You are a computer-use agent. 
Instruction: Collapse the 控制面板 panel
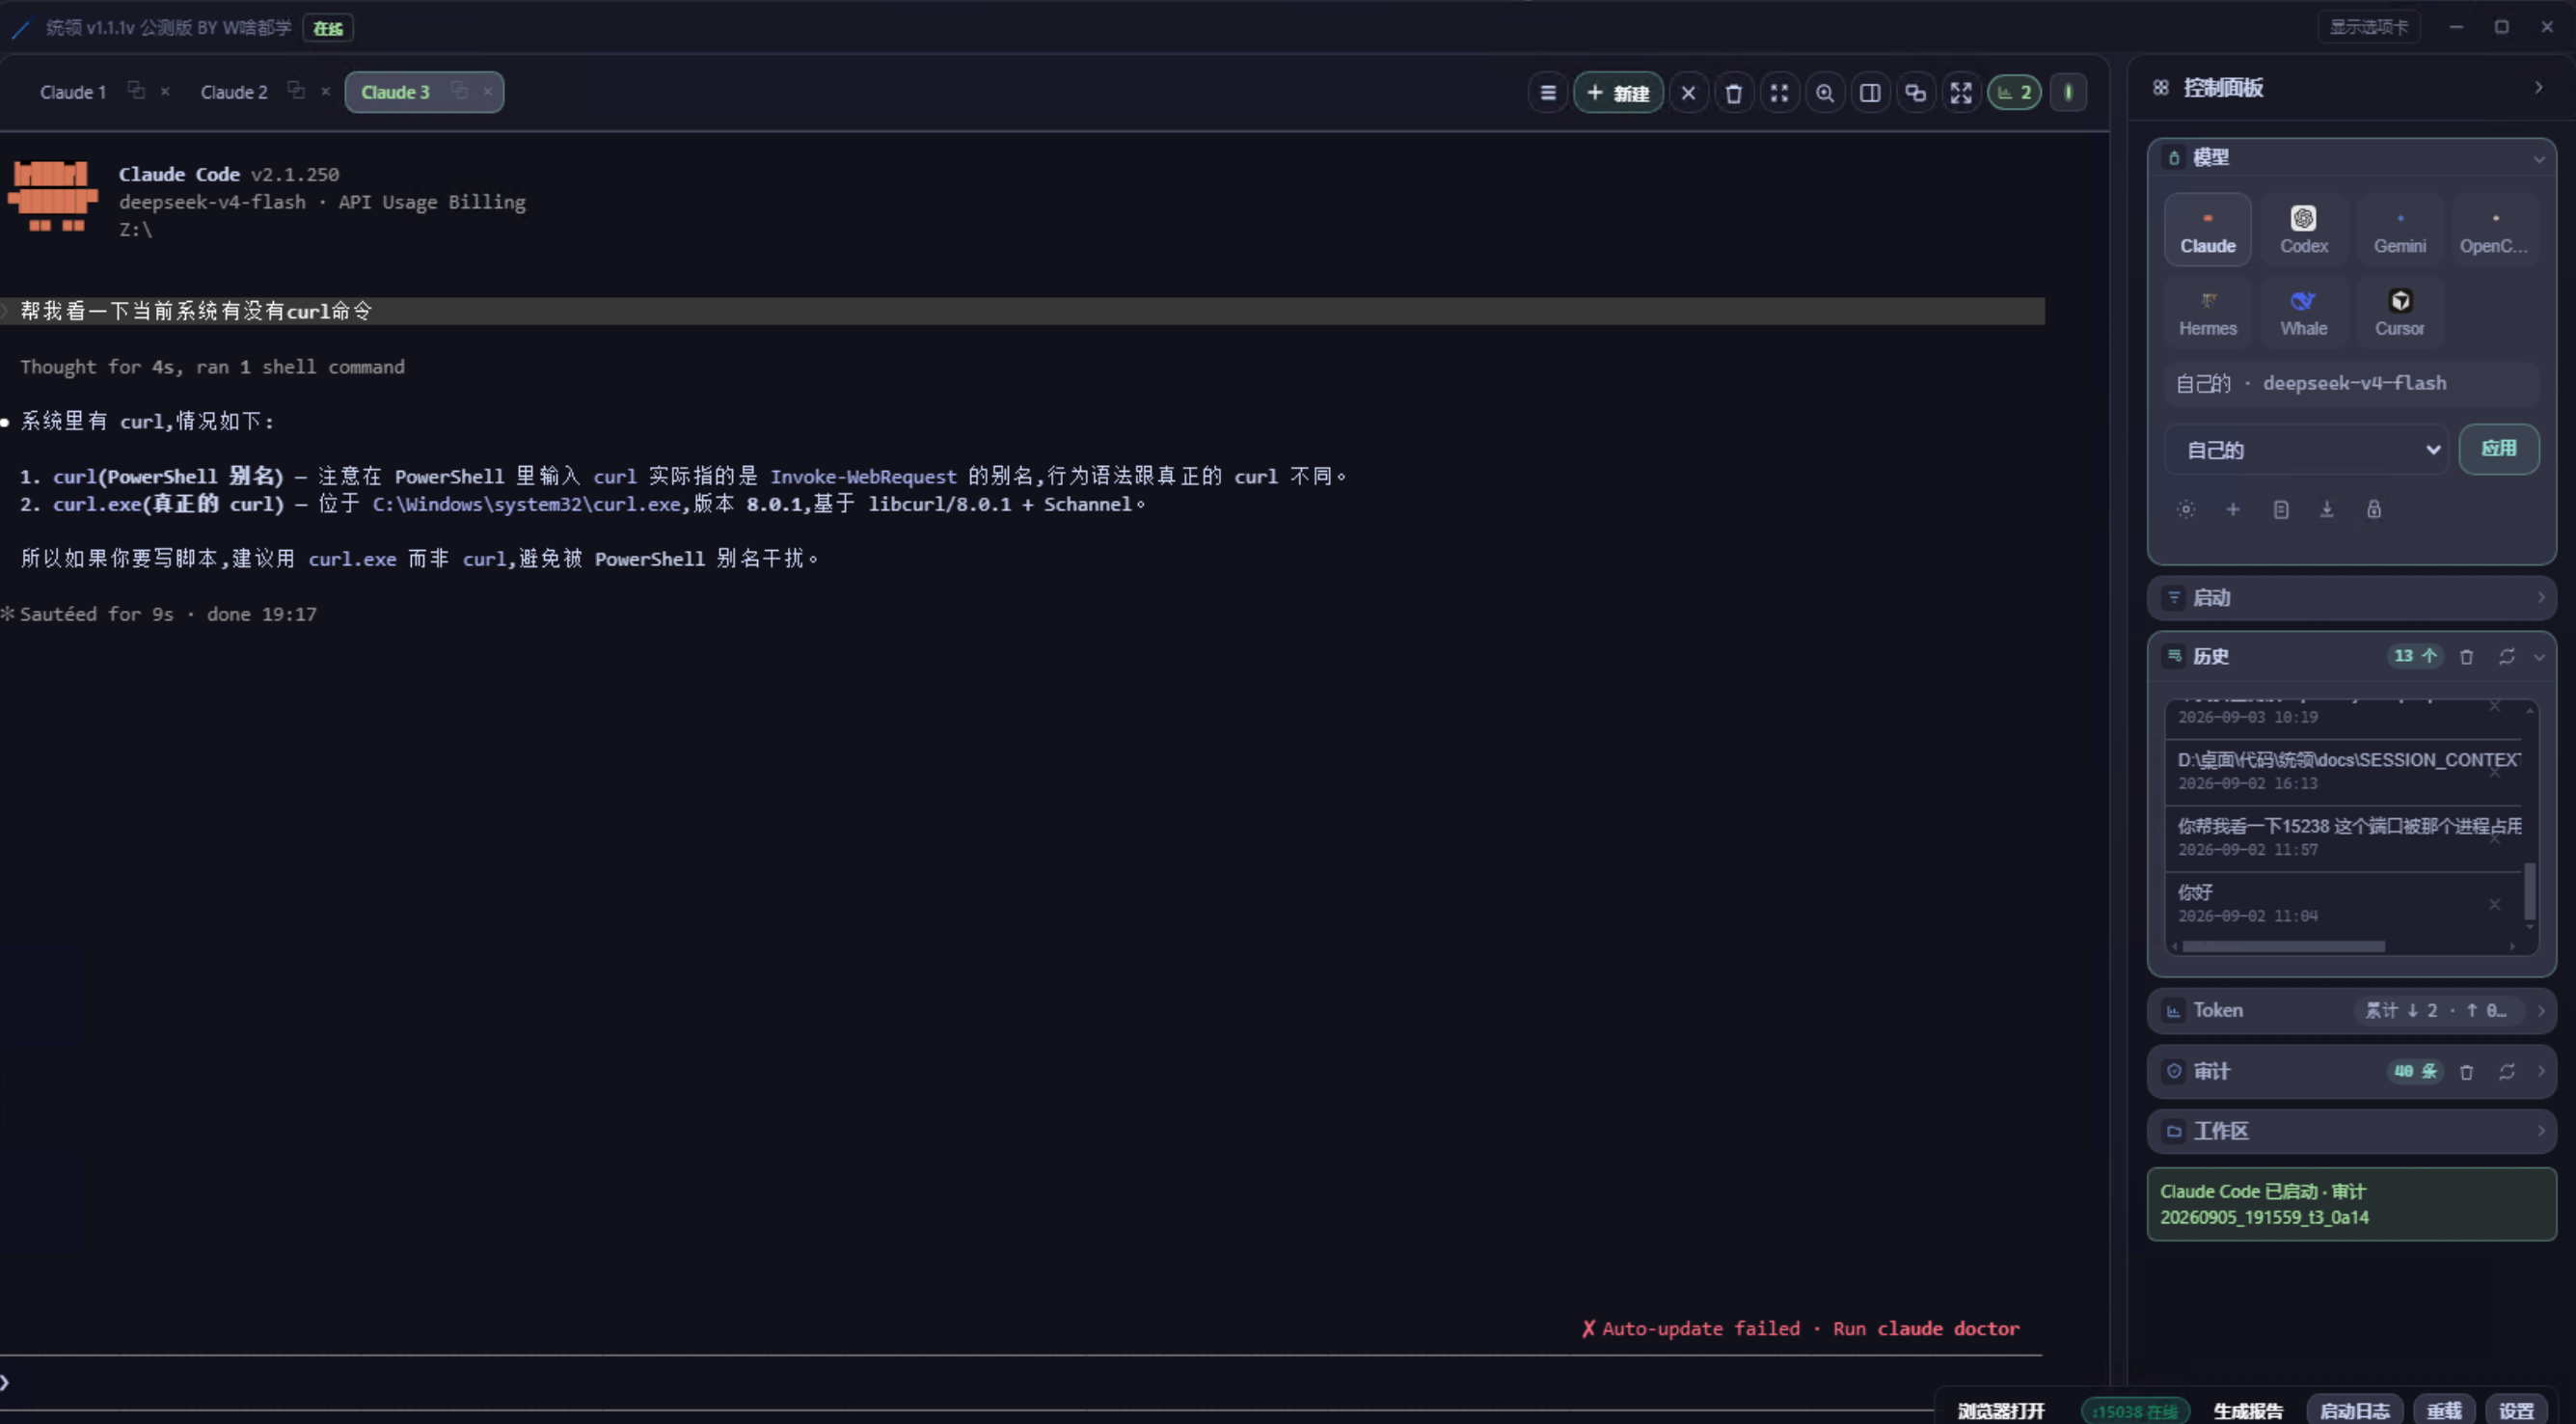(x=2538, y=88)
